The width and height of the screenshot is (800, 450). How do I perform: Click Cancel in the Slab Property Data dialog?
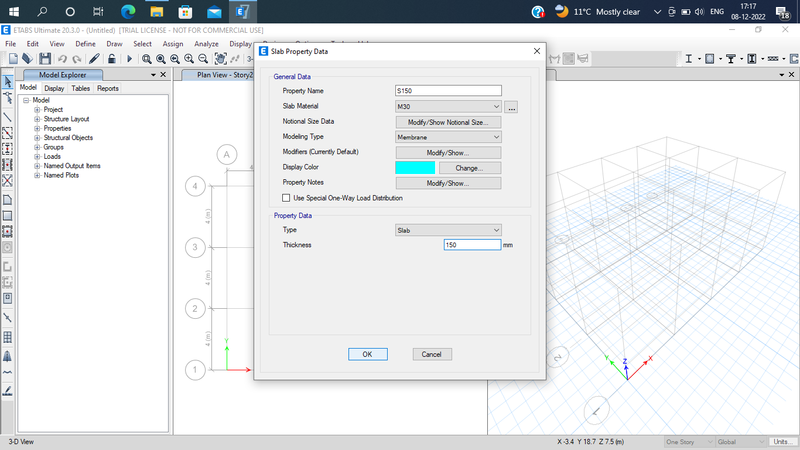tap(432, 354)
